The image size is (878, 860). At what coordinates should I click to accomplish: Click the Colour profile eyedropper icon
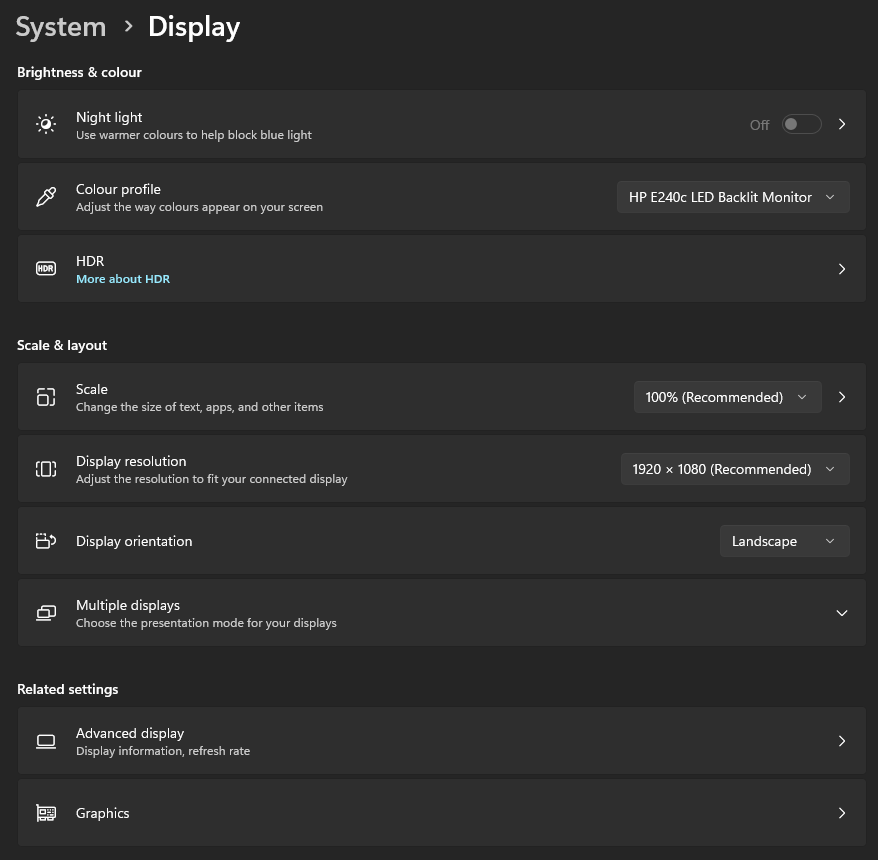[x=46, y=197]
